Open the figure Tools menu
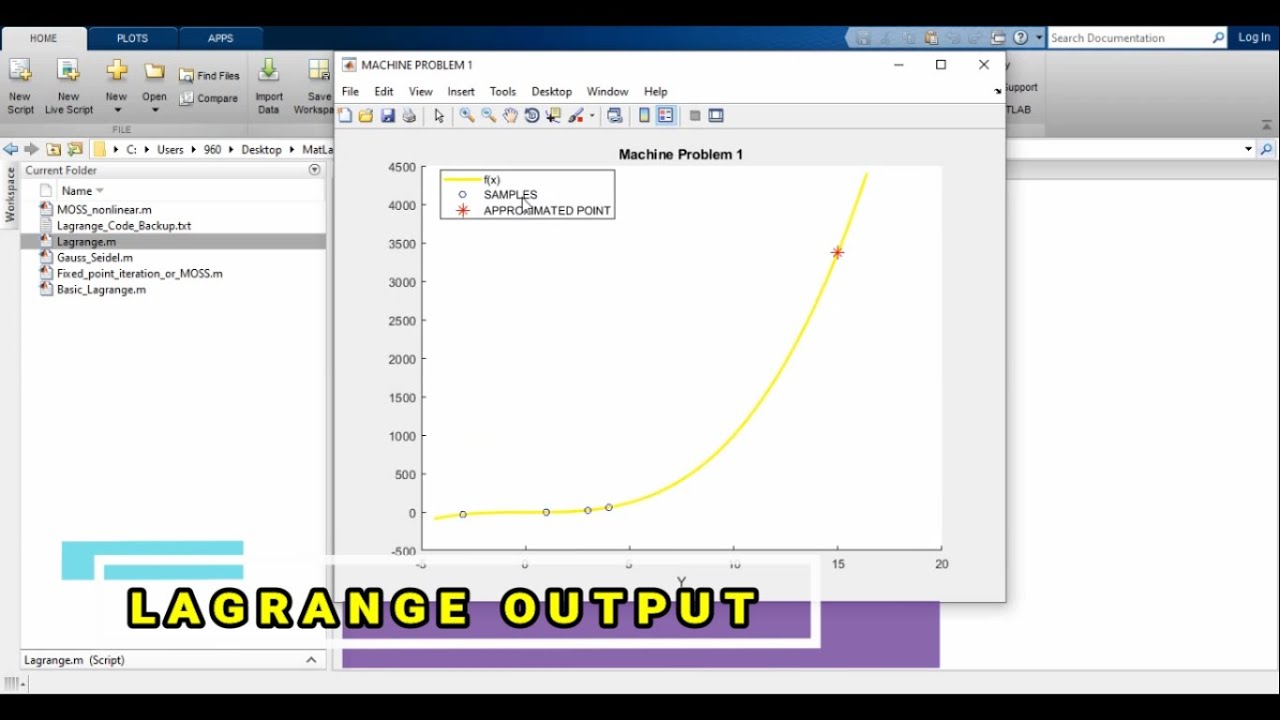Viewport: 1280px width, 720px height. coord(503,91)
